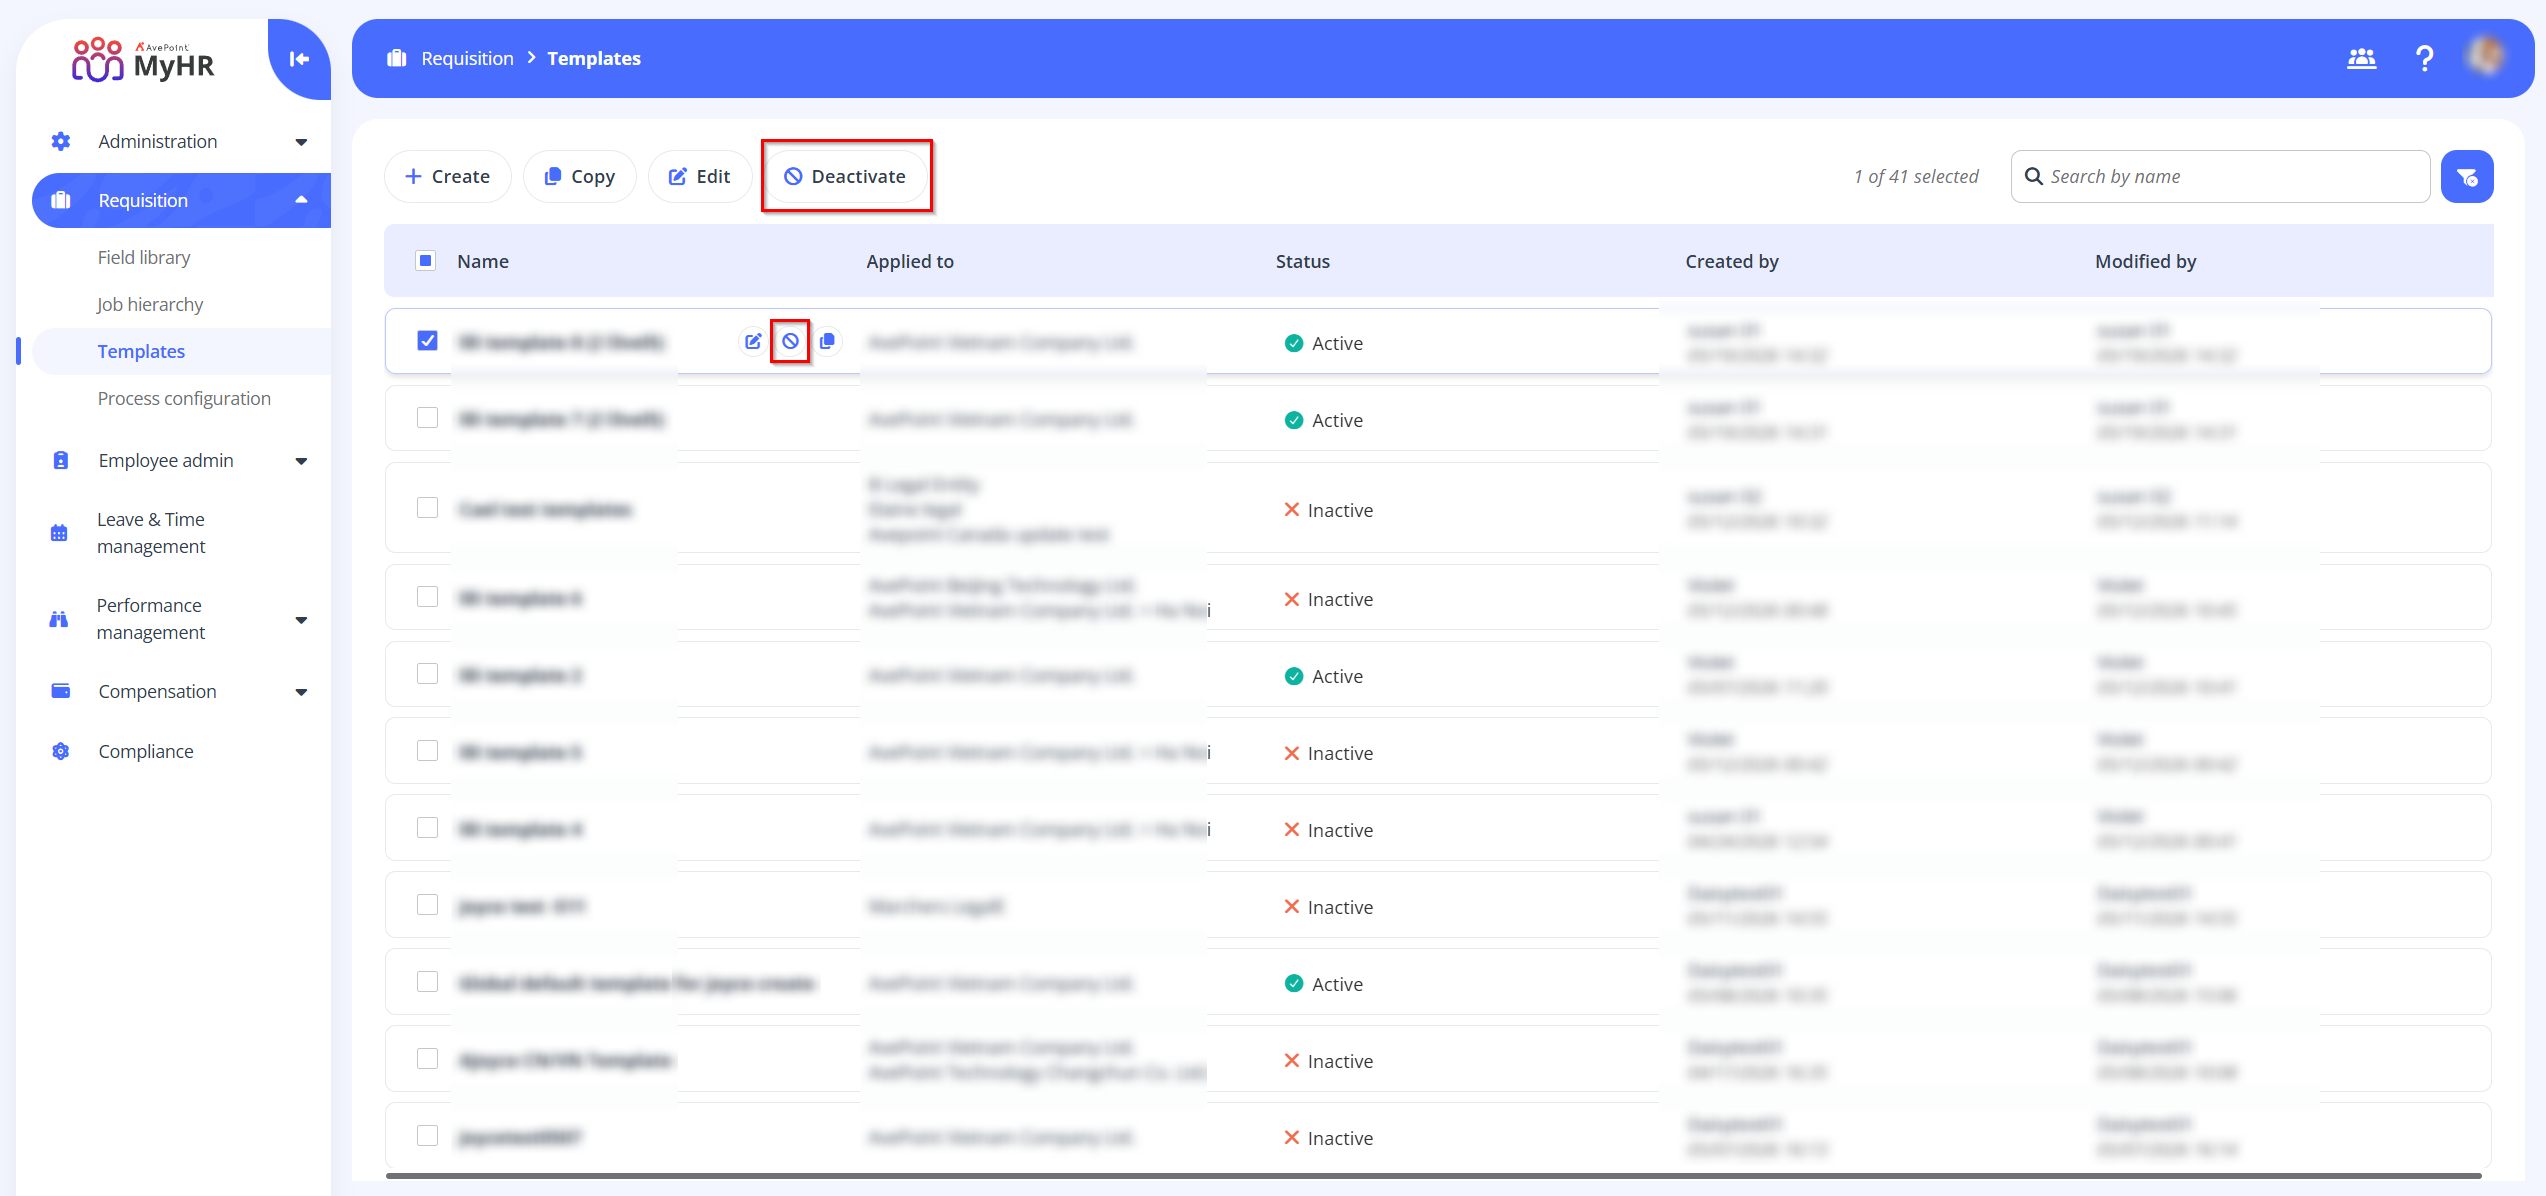This screenshot has width=2546, height=1196.
Task: Check the last visible row's checkbox
Action: point(427,1136)
